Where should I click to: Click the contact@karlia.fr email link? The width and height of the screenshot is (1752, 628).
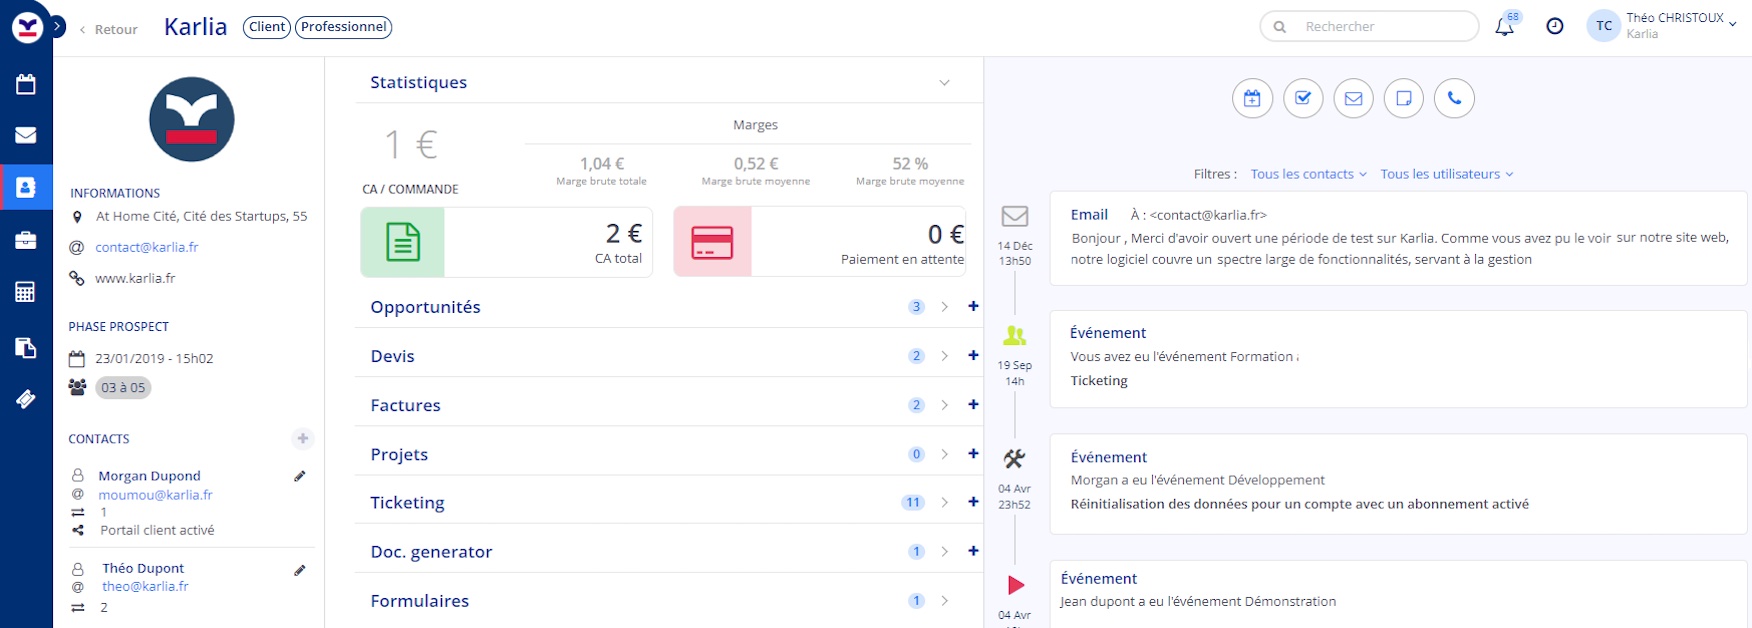click(x=147, y=247)
